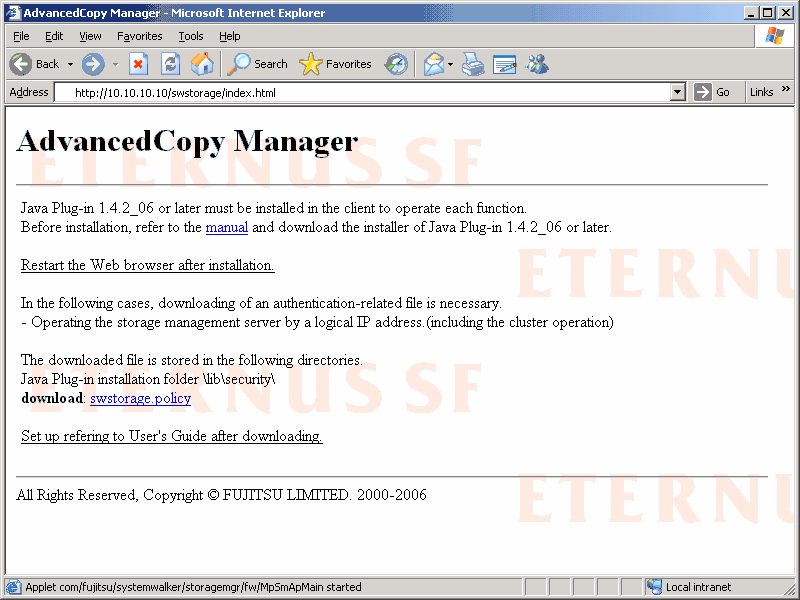The width and height of the screenshot is (800, 600).
Task: Click the status bar page icon
Action: pyautogui.click(x=13, y=587)
